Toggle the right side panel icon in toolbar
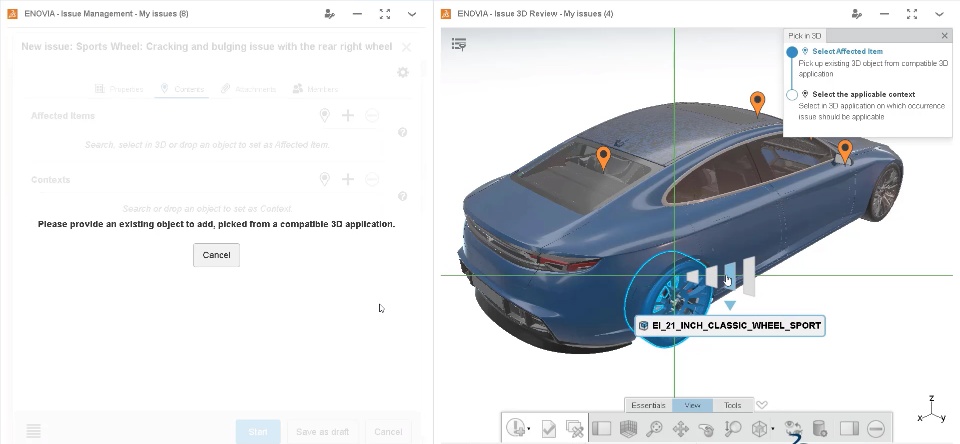The image size is (960, 444). [849, 428]
